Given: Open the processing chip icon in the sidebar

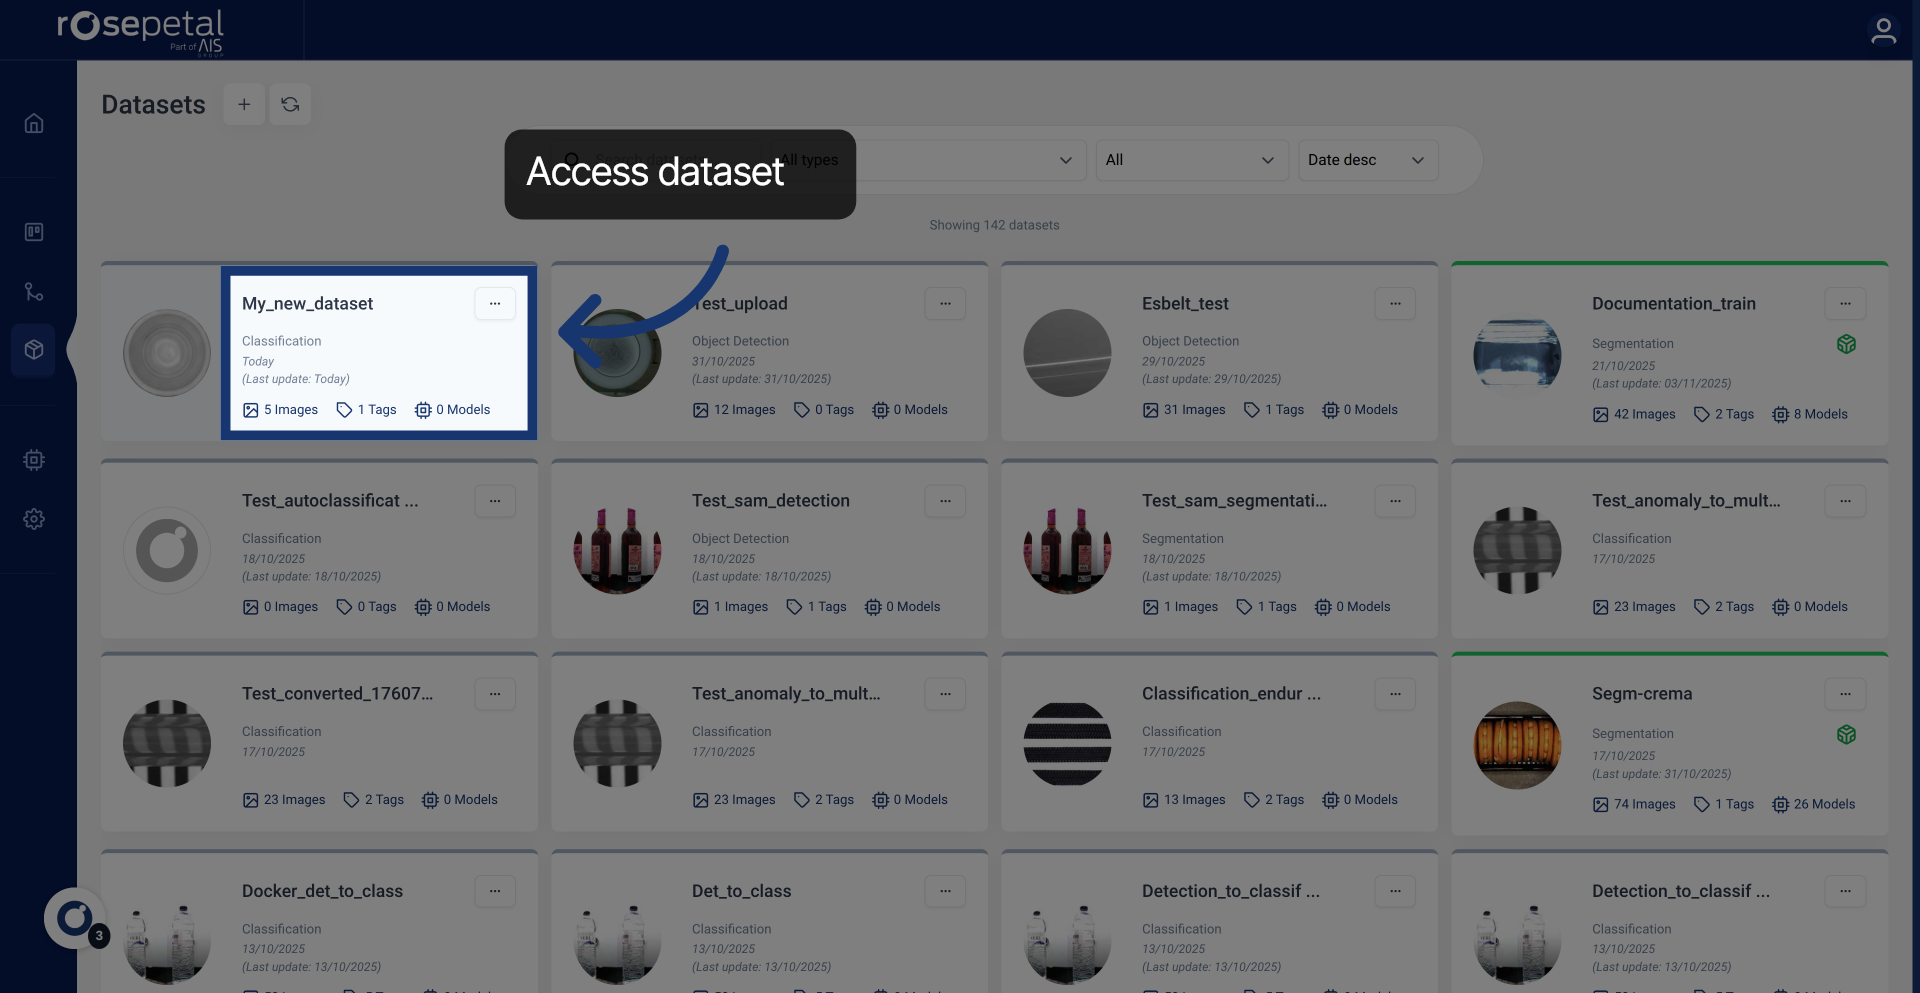Looking at the screenshot, I should (x=33, y=460).
